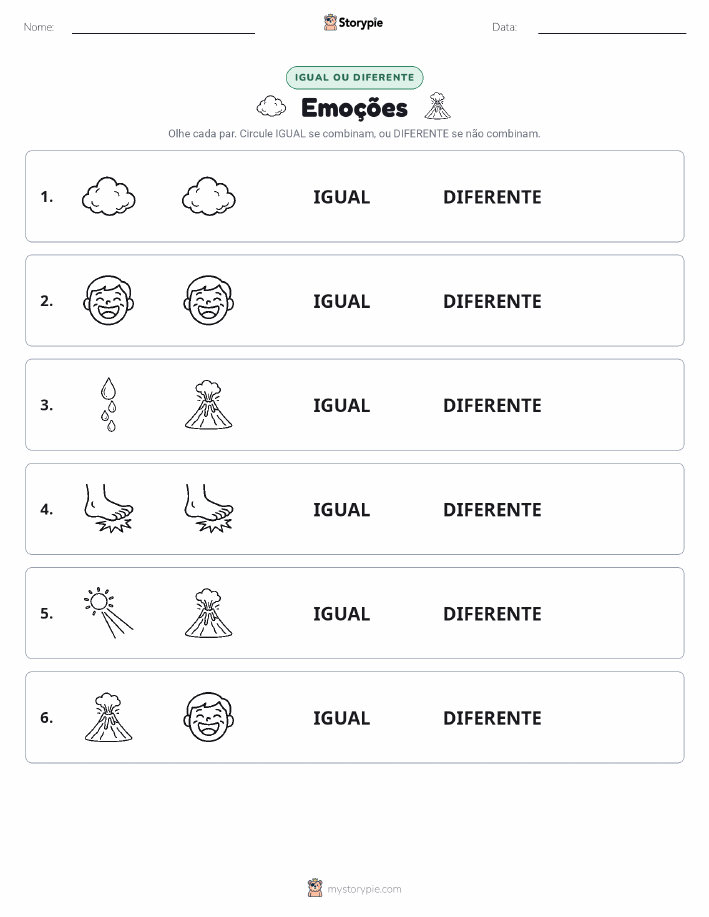Choose IGUAL for pair 1

coord(342,197)
